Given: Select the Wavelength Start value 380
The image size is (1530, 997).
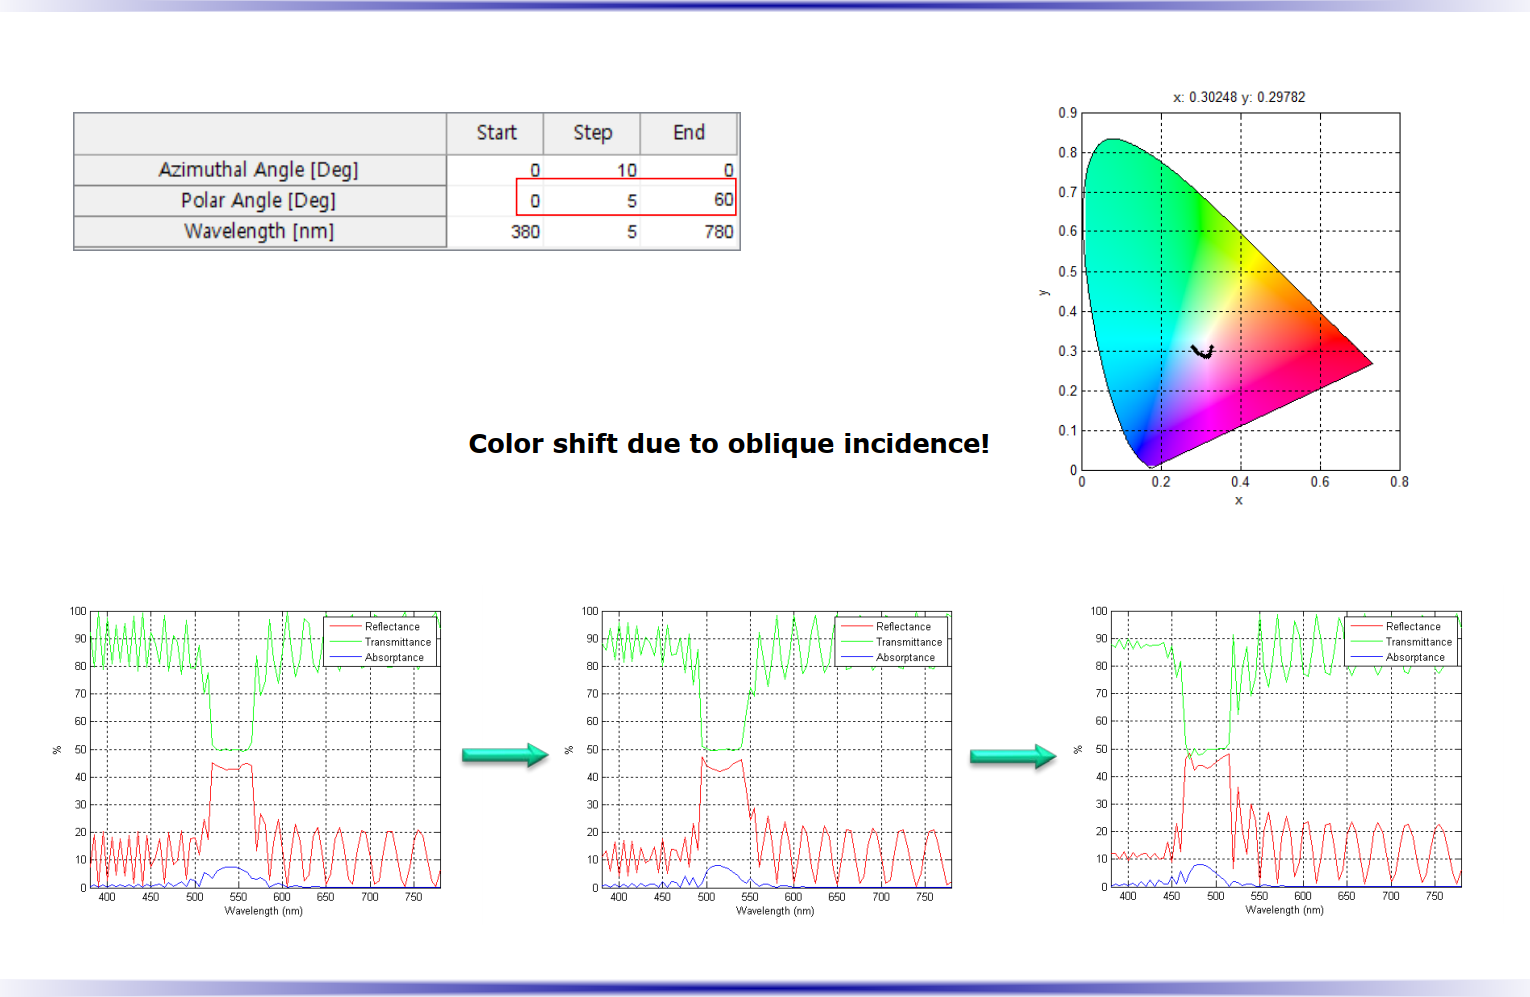Looking at the screenshot, I should pos(525,232).
